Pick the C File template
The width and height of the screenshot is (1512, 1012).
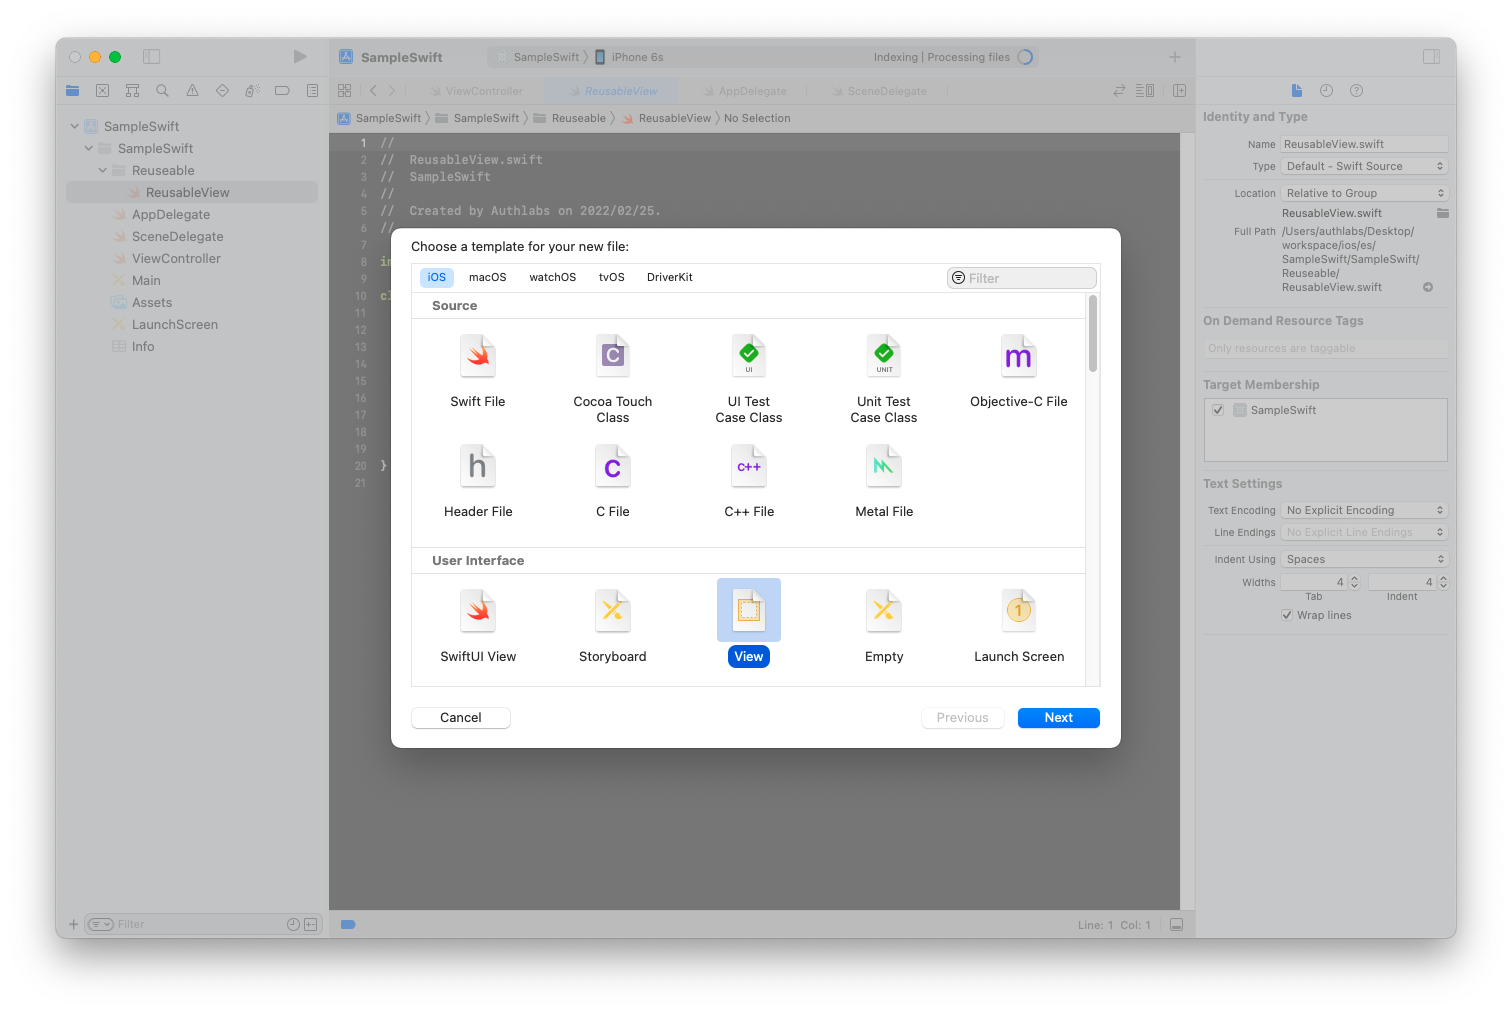[x=613, y=482]
